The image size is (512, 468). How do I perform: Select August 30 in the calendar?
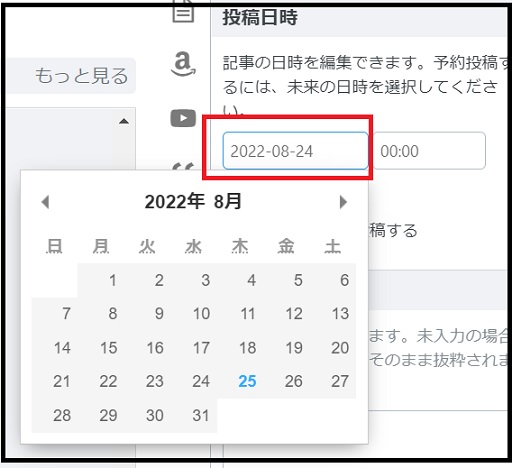coord(147,416)
